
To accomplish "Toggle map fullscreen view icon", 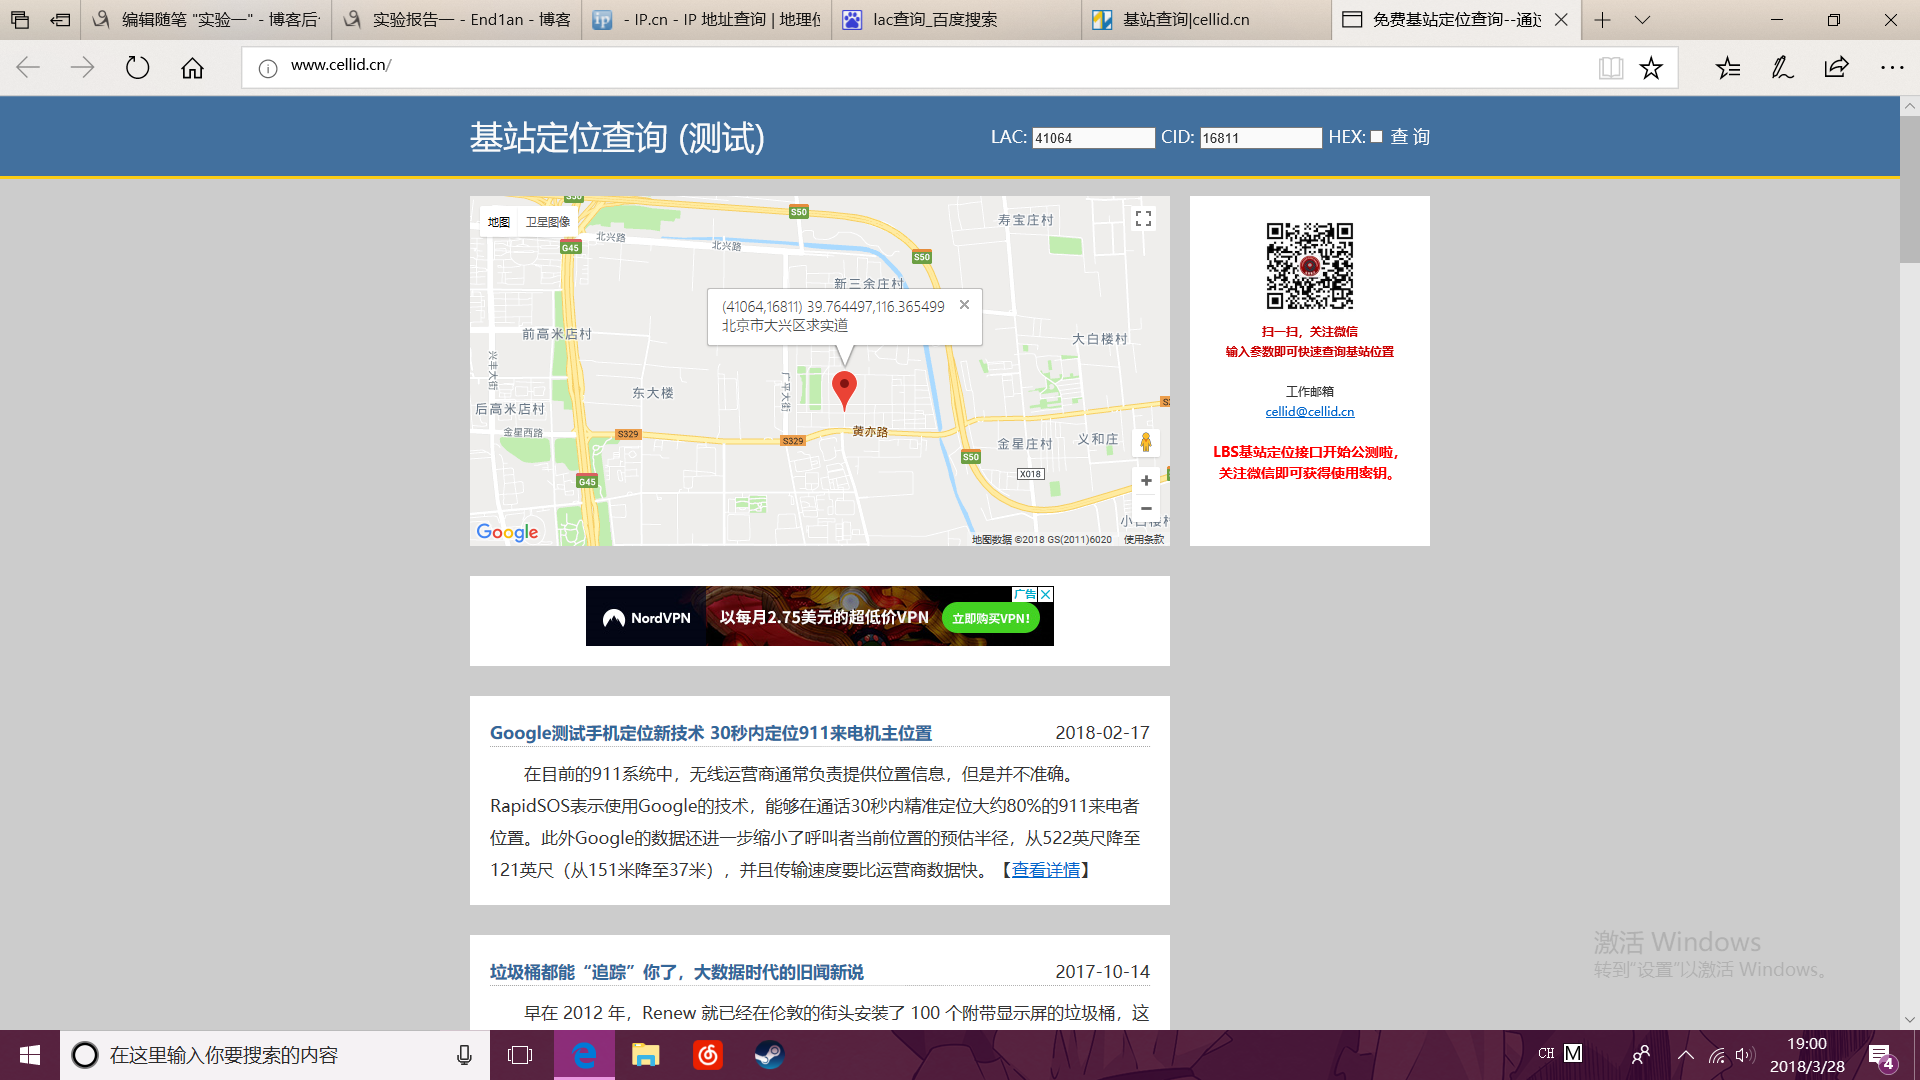I will click(x=1144, y=218).
